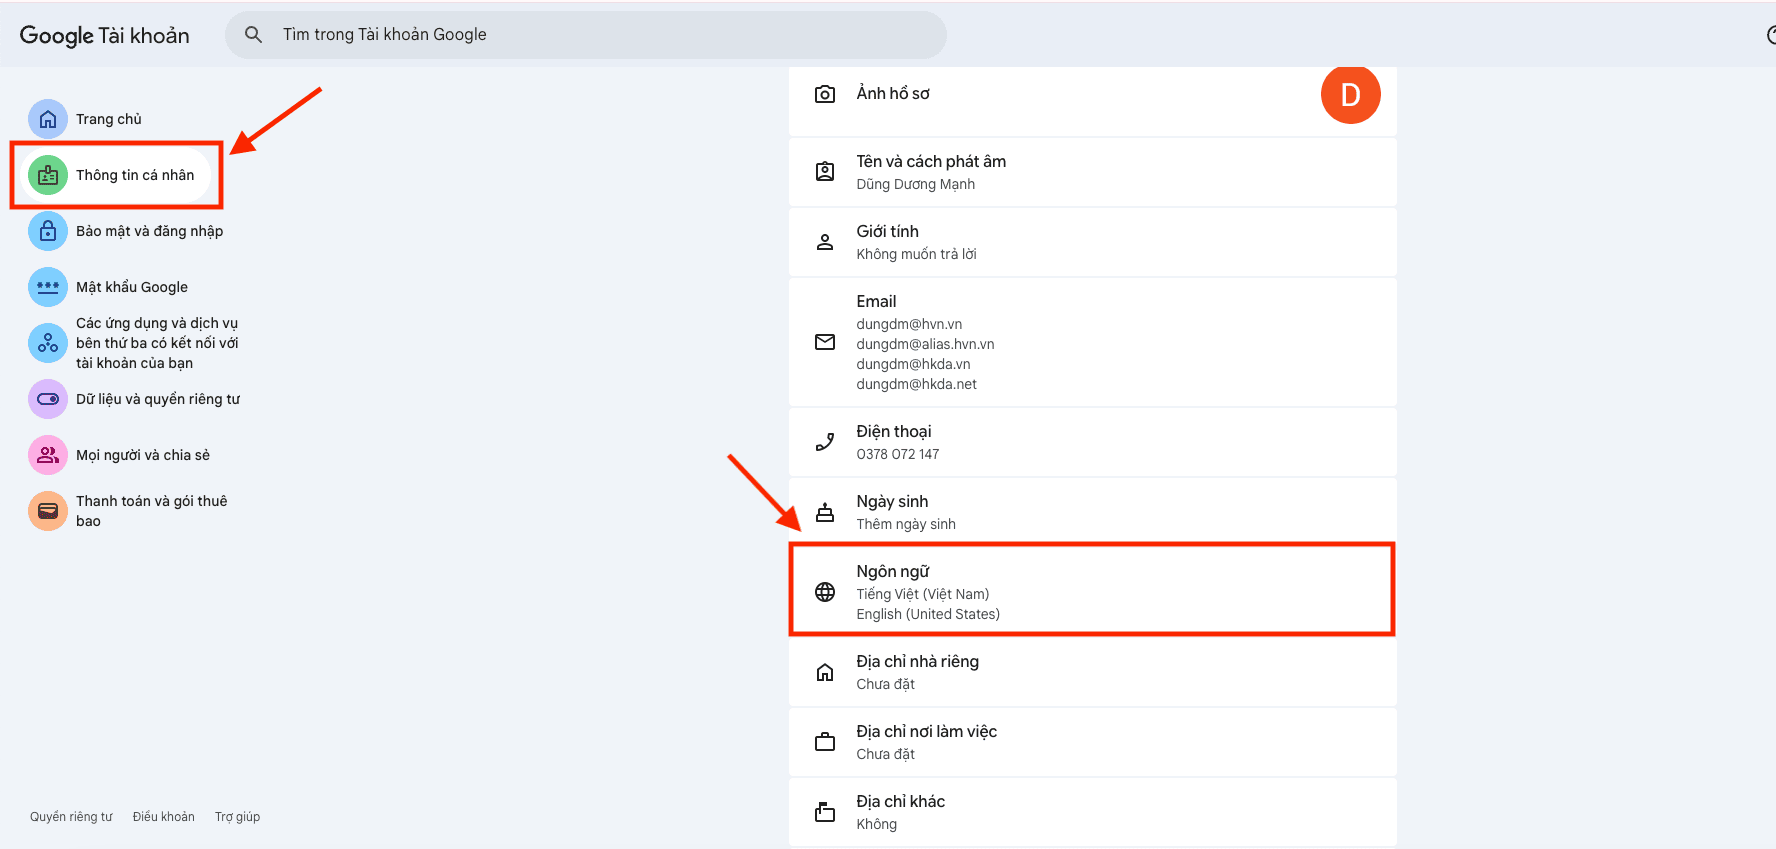Click phone number 0378 072 147

(x=897, y=454)
